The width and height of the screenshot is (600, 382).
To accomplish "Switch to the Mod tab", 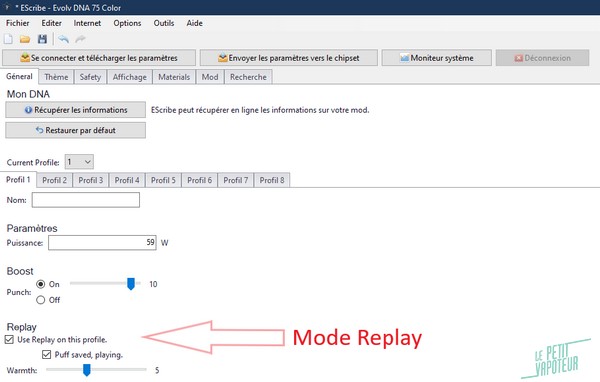I will (x=210, y=77).
